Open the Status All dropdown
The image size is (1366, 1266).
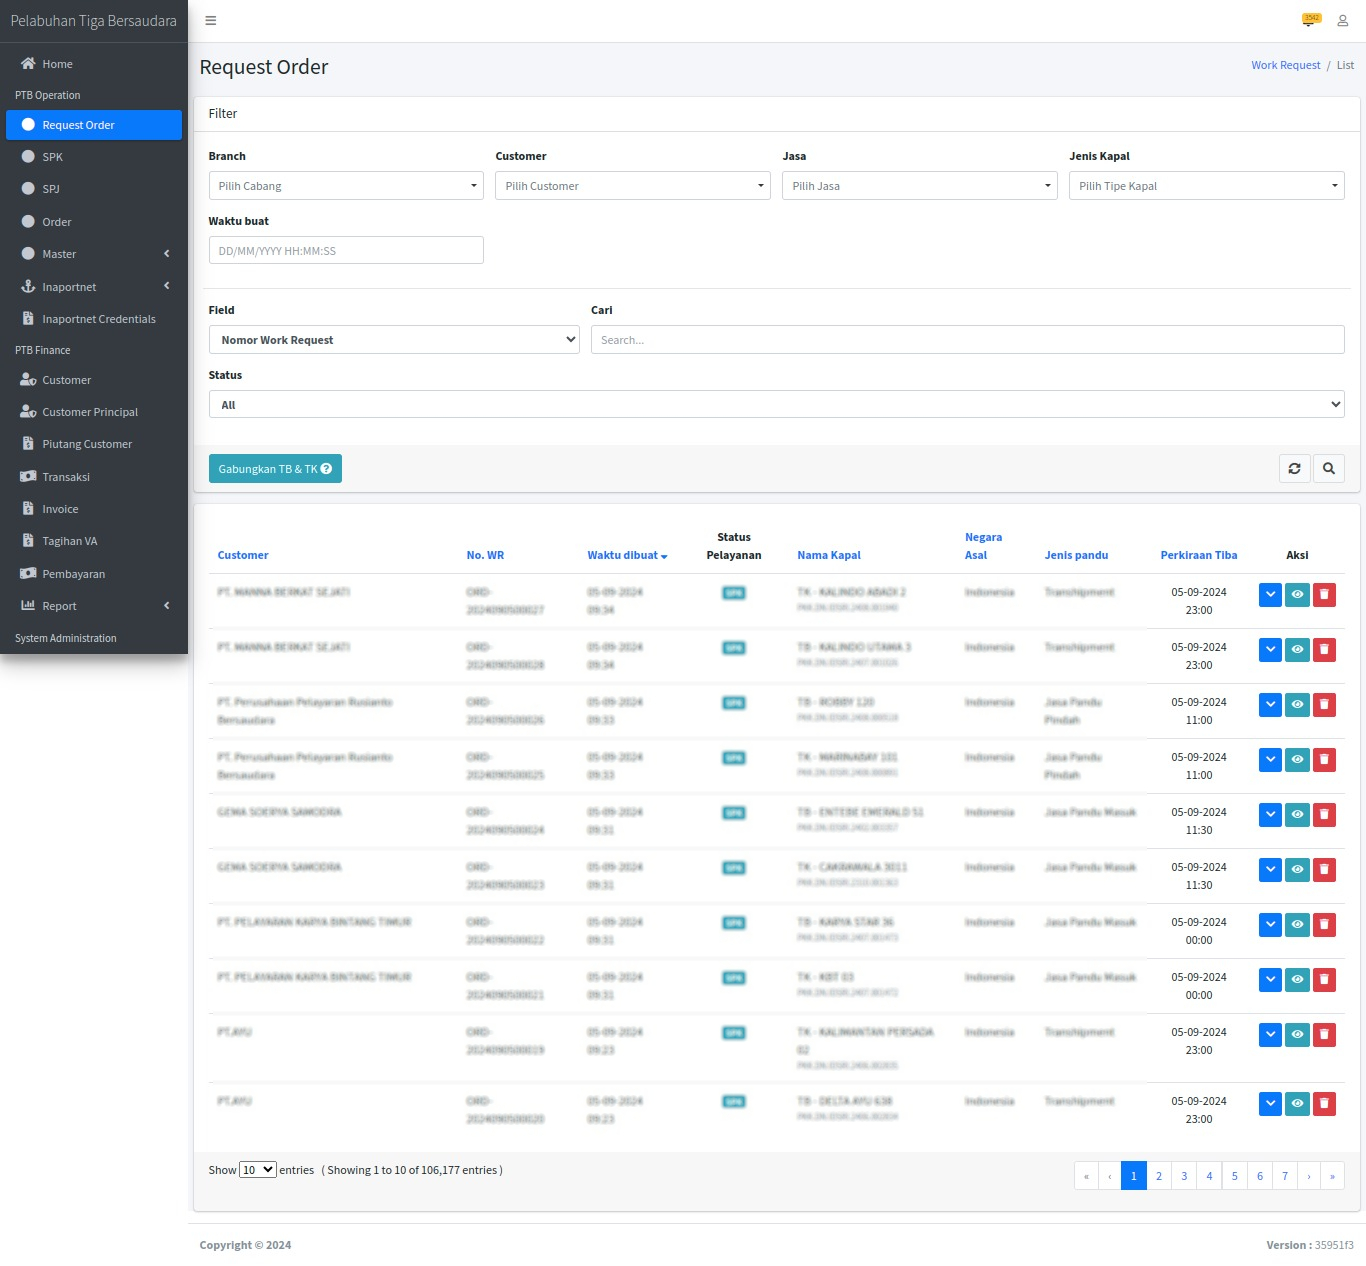pos(776,405)
